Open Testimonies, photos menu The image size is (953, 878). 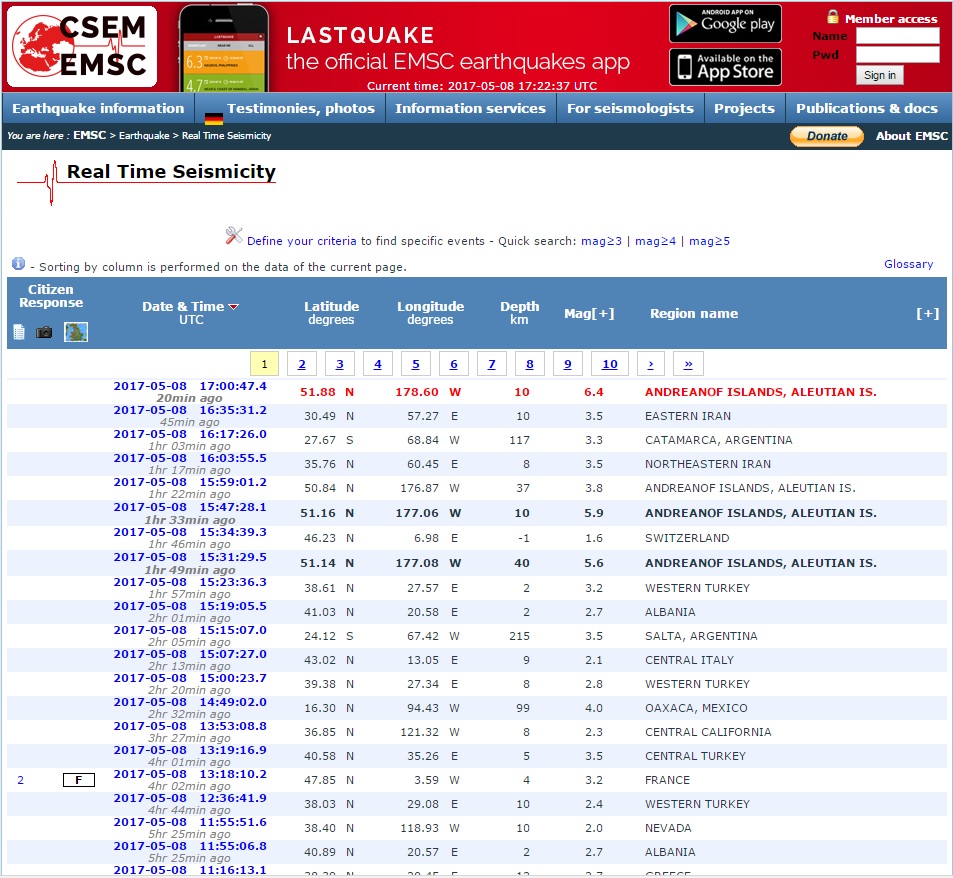tap(301, 108)
